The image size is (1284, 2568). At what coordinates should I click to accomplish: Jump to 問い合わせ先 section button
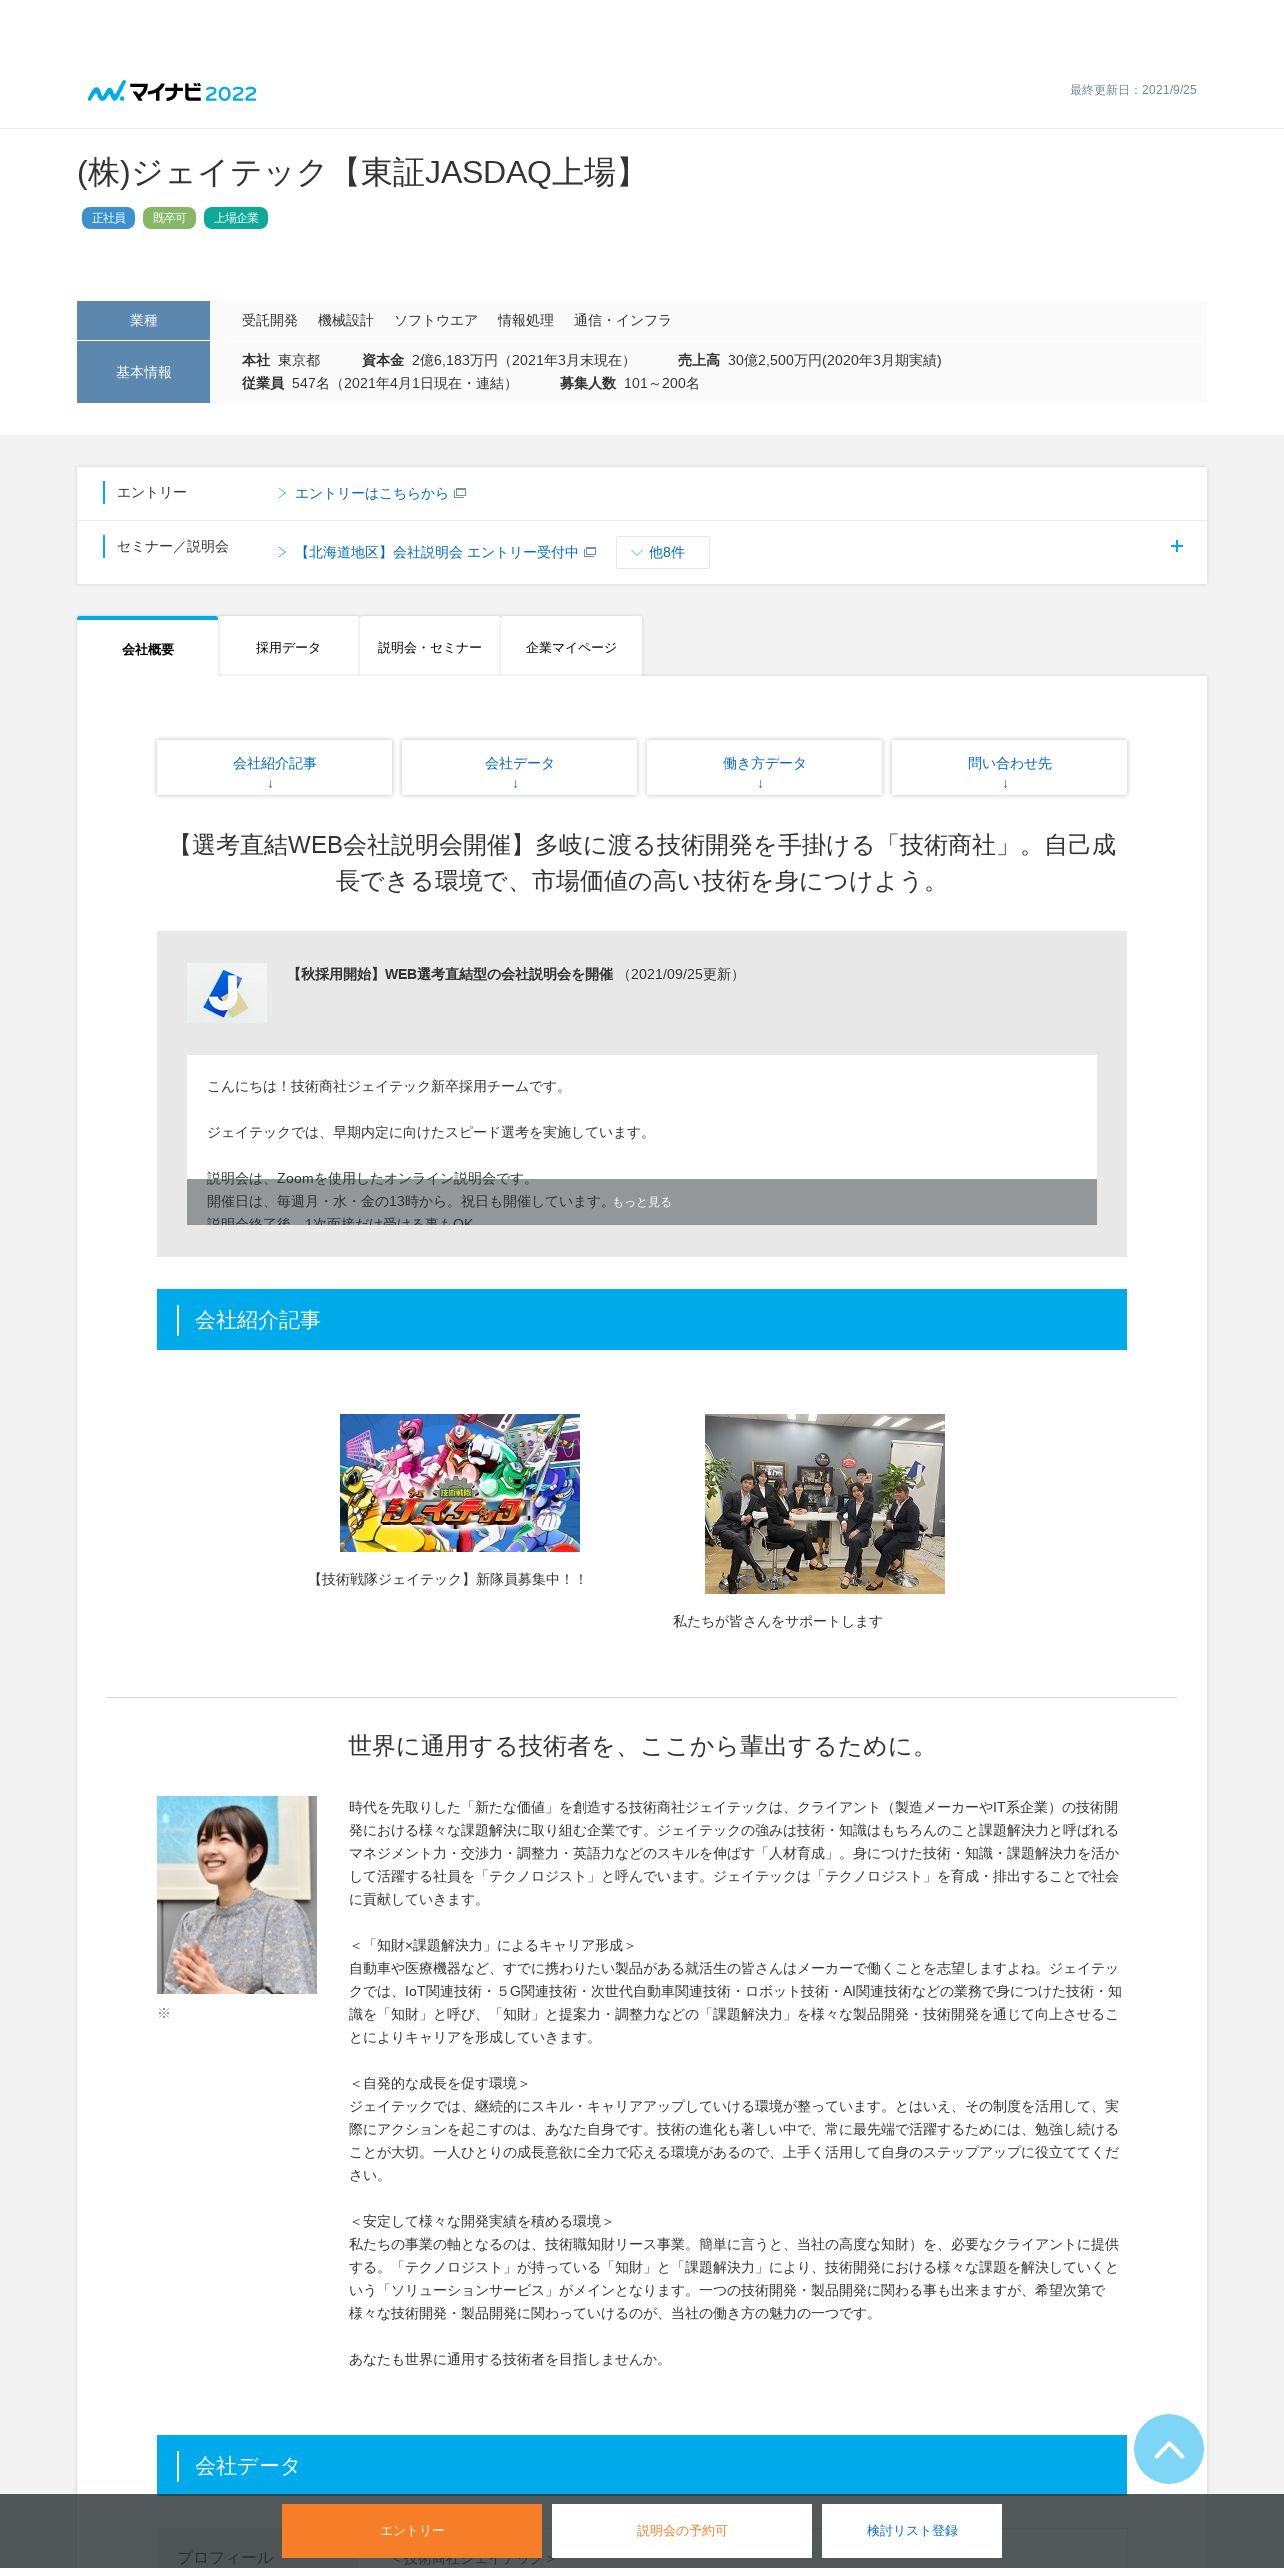coord(1009,768)
